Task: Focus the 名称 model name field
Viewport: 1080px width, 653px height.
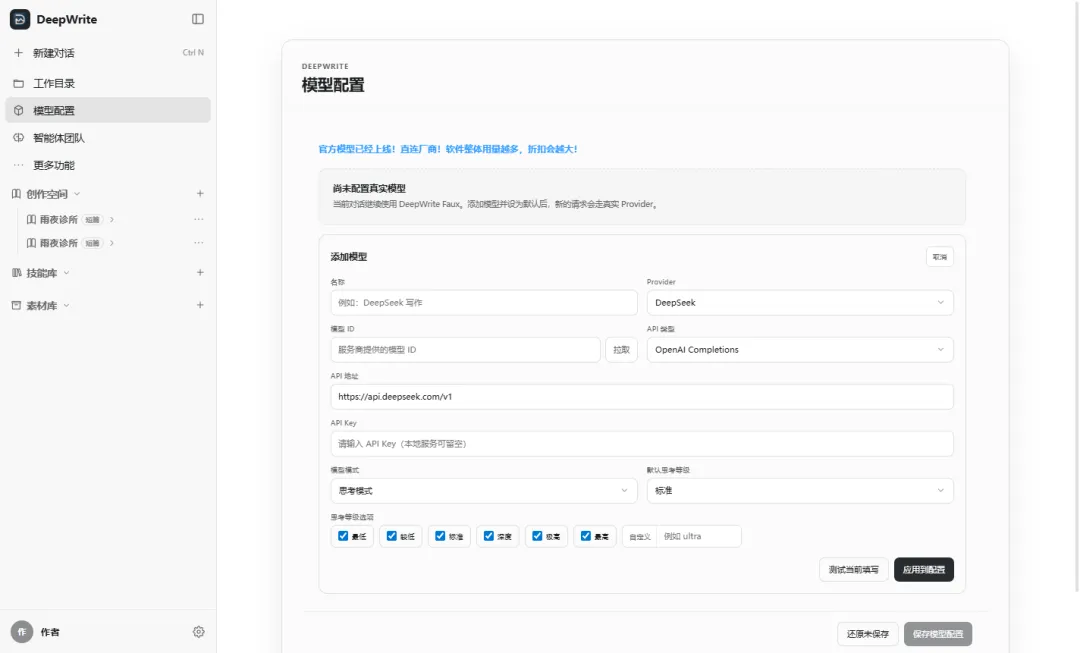Action: click(484, 302)
